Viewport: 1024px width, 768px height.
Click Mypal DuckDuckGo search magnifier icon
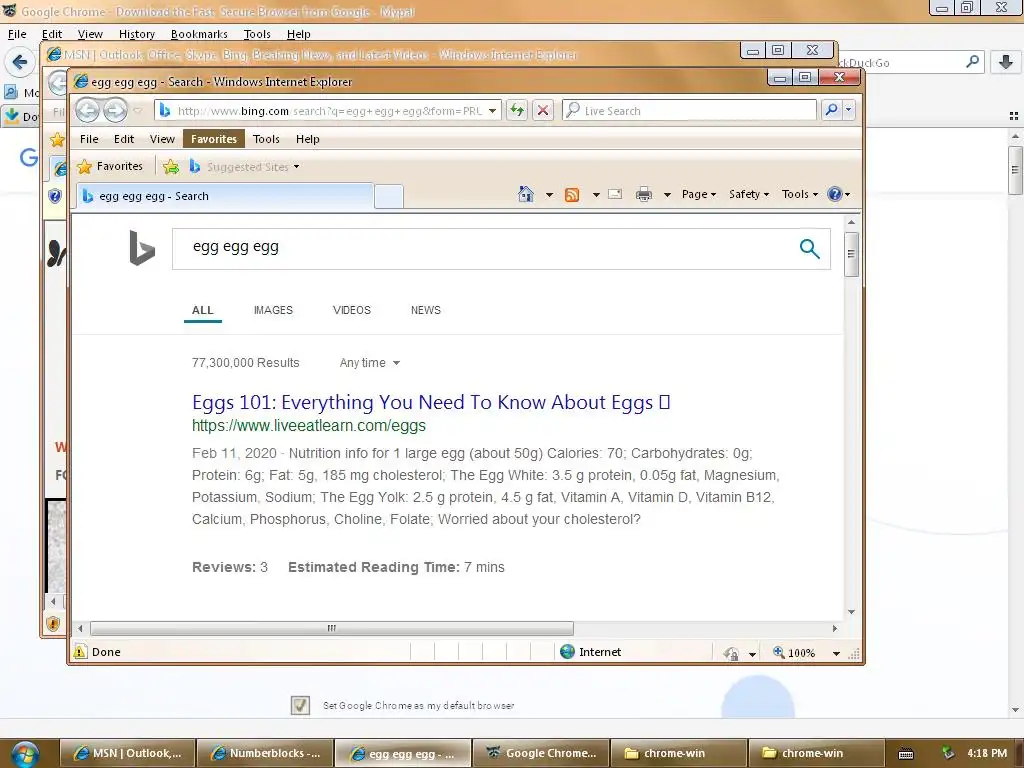pyautogui.click(x=972, y=62)
